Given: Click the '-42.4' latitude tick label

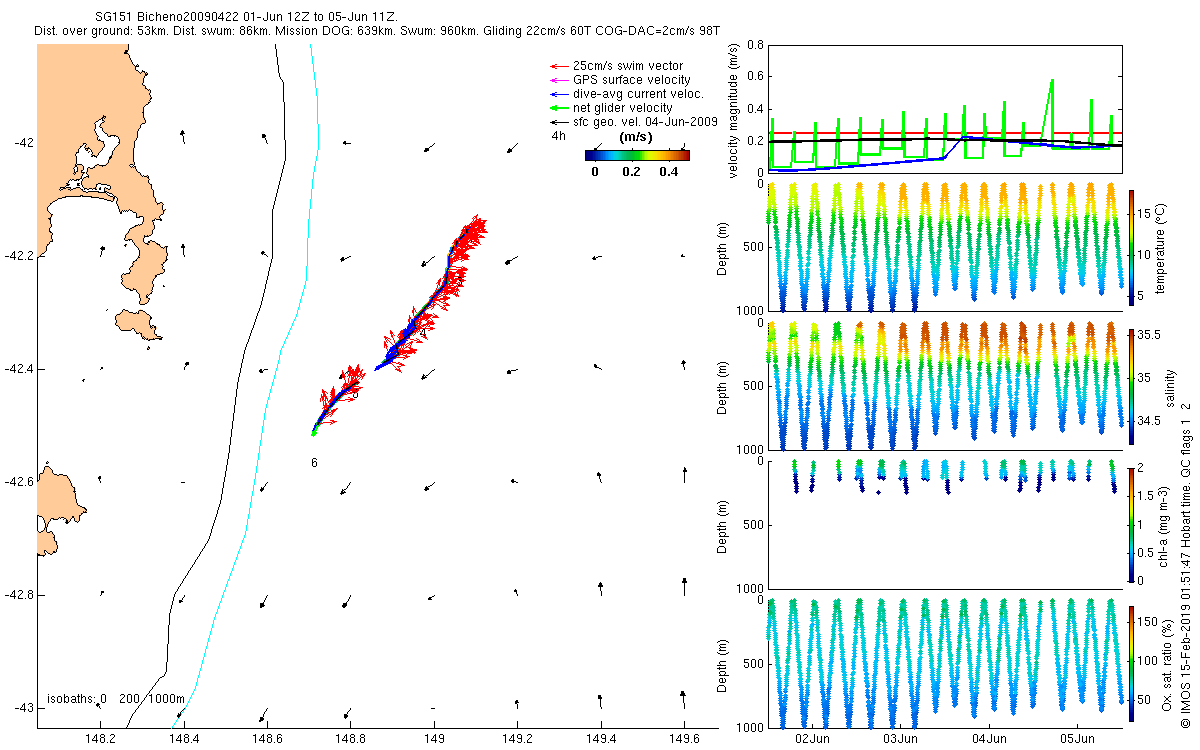Looking at the screenshot, I should point(20,369).
